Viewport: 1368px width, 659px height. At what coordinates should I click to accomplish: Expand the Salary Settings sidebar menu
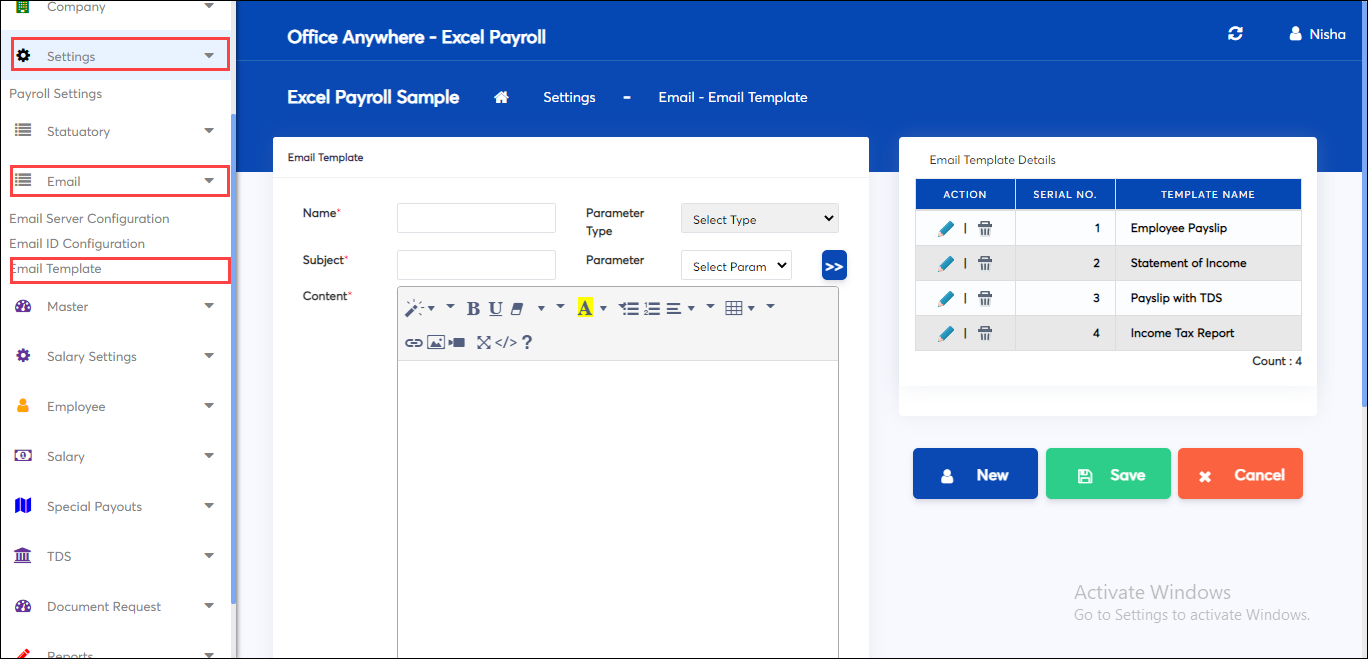pos(115,356)
